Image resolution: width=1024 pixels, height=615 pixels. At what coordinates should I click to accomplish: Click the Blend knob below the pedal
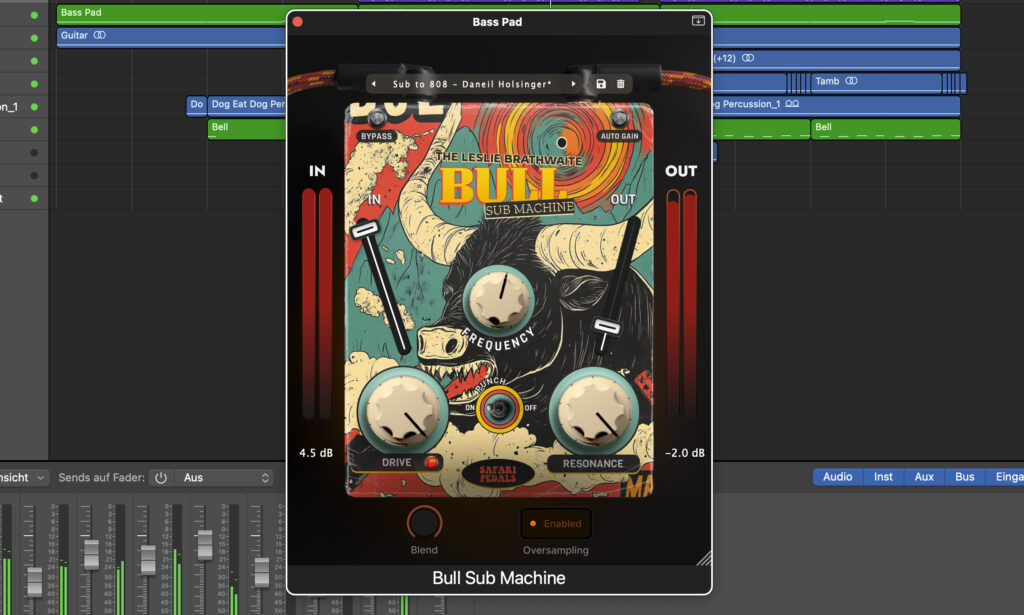[x=424, y=522]
